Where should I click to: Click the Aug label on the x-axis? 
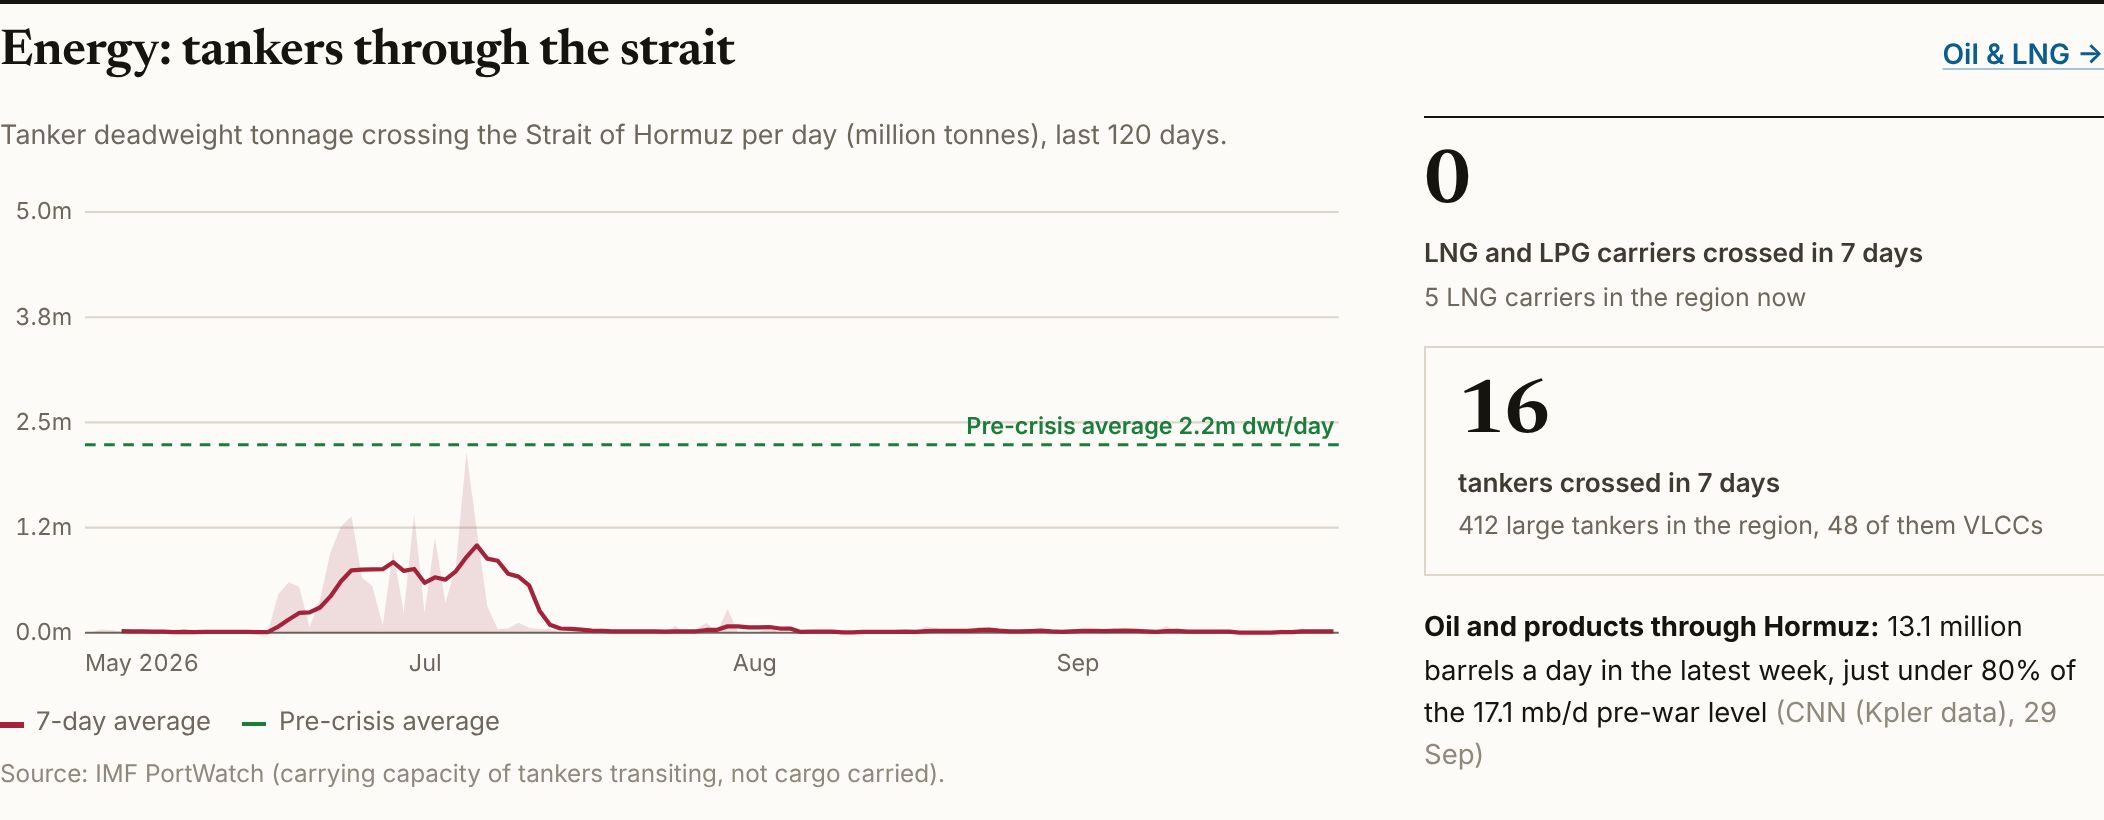point(755,663)
